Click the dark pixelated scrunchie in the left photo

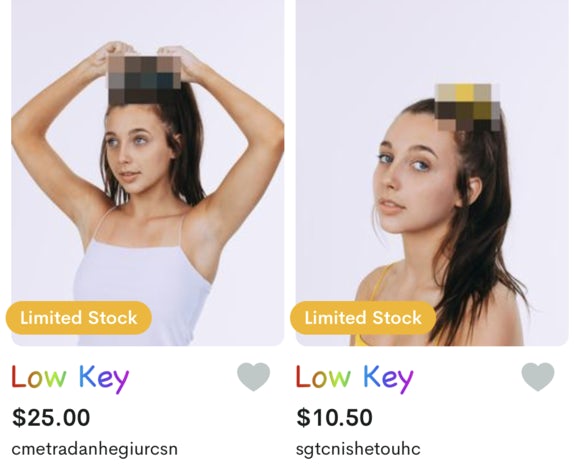(145, 80)
